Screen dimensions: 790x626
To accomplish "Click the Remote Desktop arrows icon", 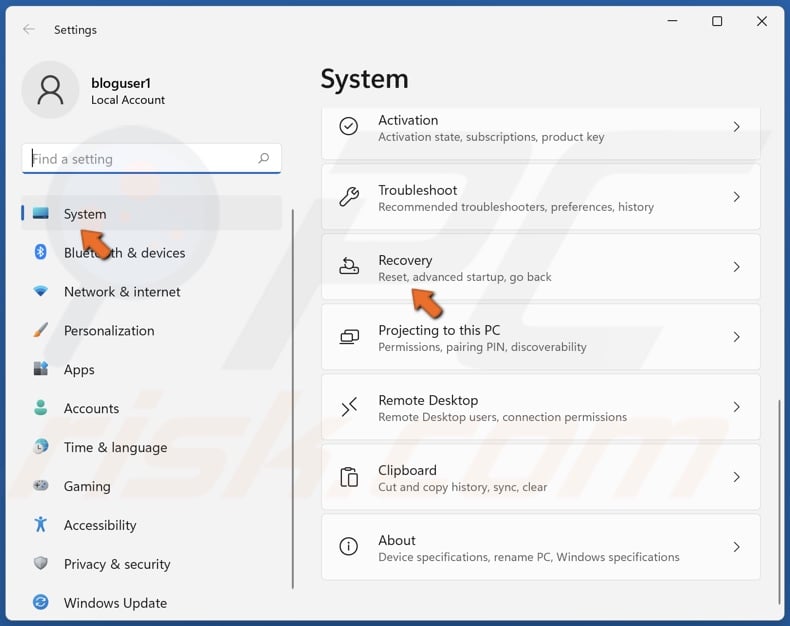I will click(349, 406).
